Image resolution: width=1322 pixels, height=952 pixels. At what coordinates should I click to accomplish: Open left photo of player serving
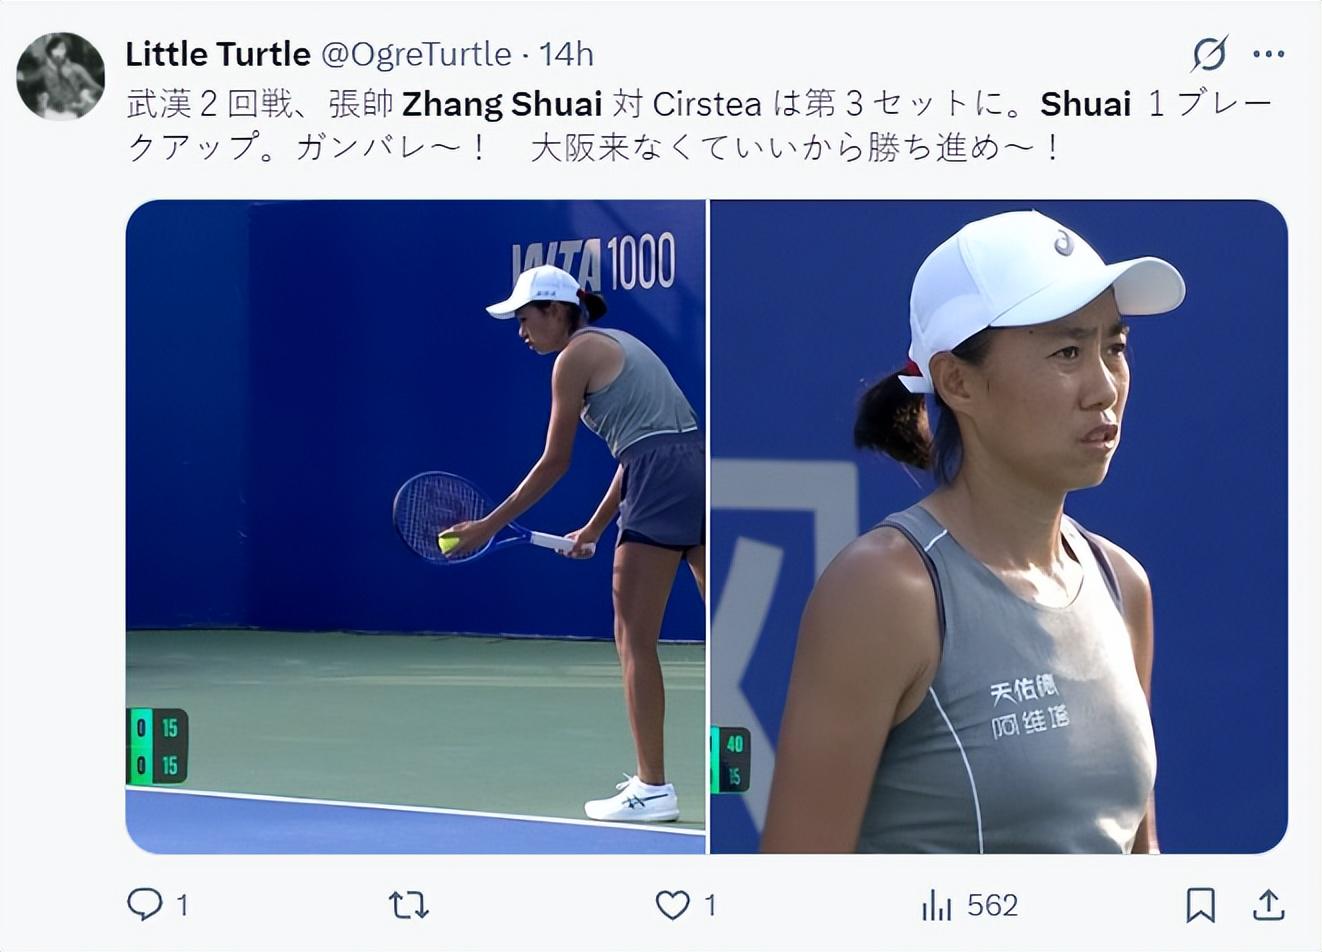coord(415,527)
